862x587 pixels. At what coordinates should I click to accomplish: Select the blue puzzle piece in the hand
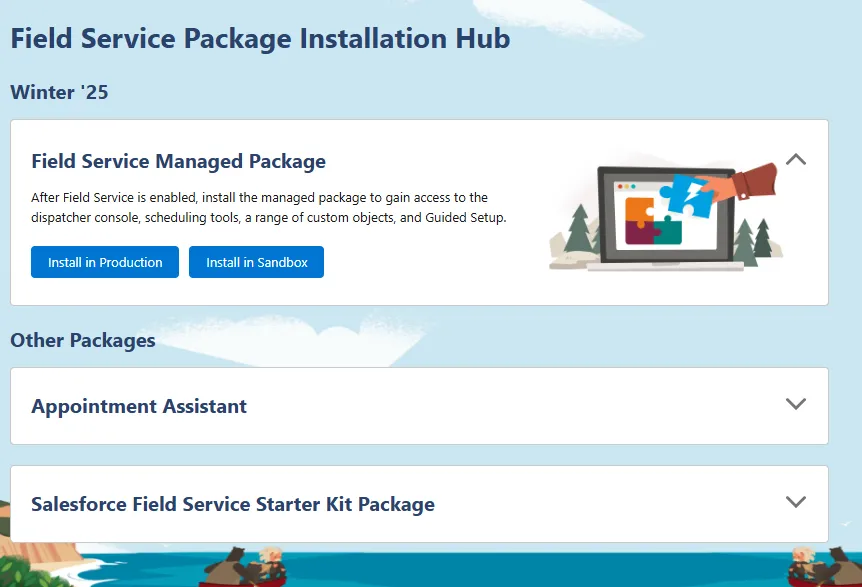tap(689, 193)
